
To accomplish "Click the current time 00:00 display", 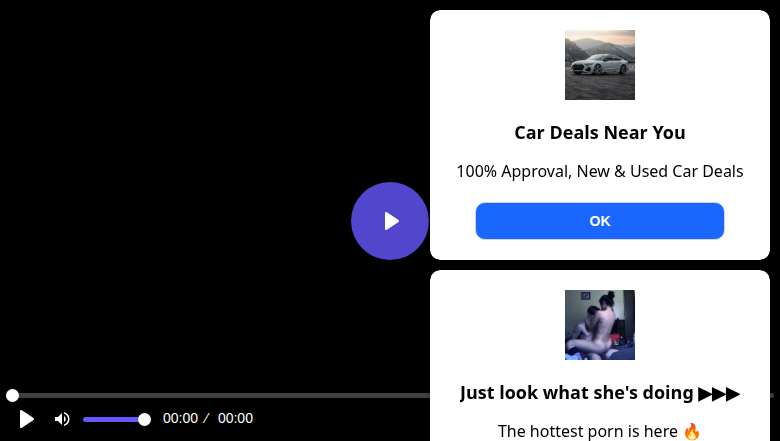I will pos(181,418).
